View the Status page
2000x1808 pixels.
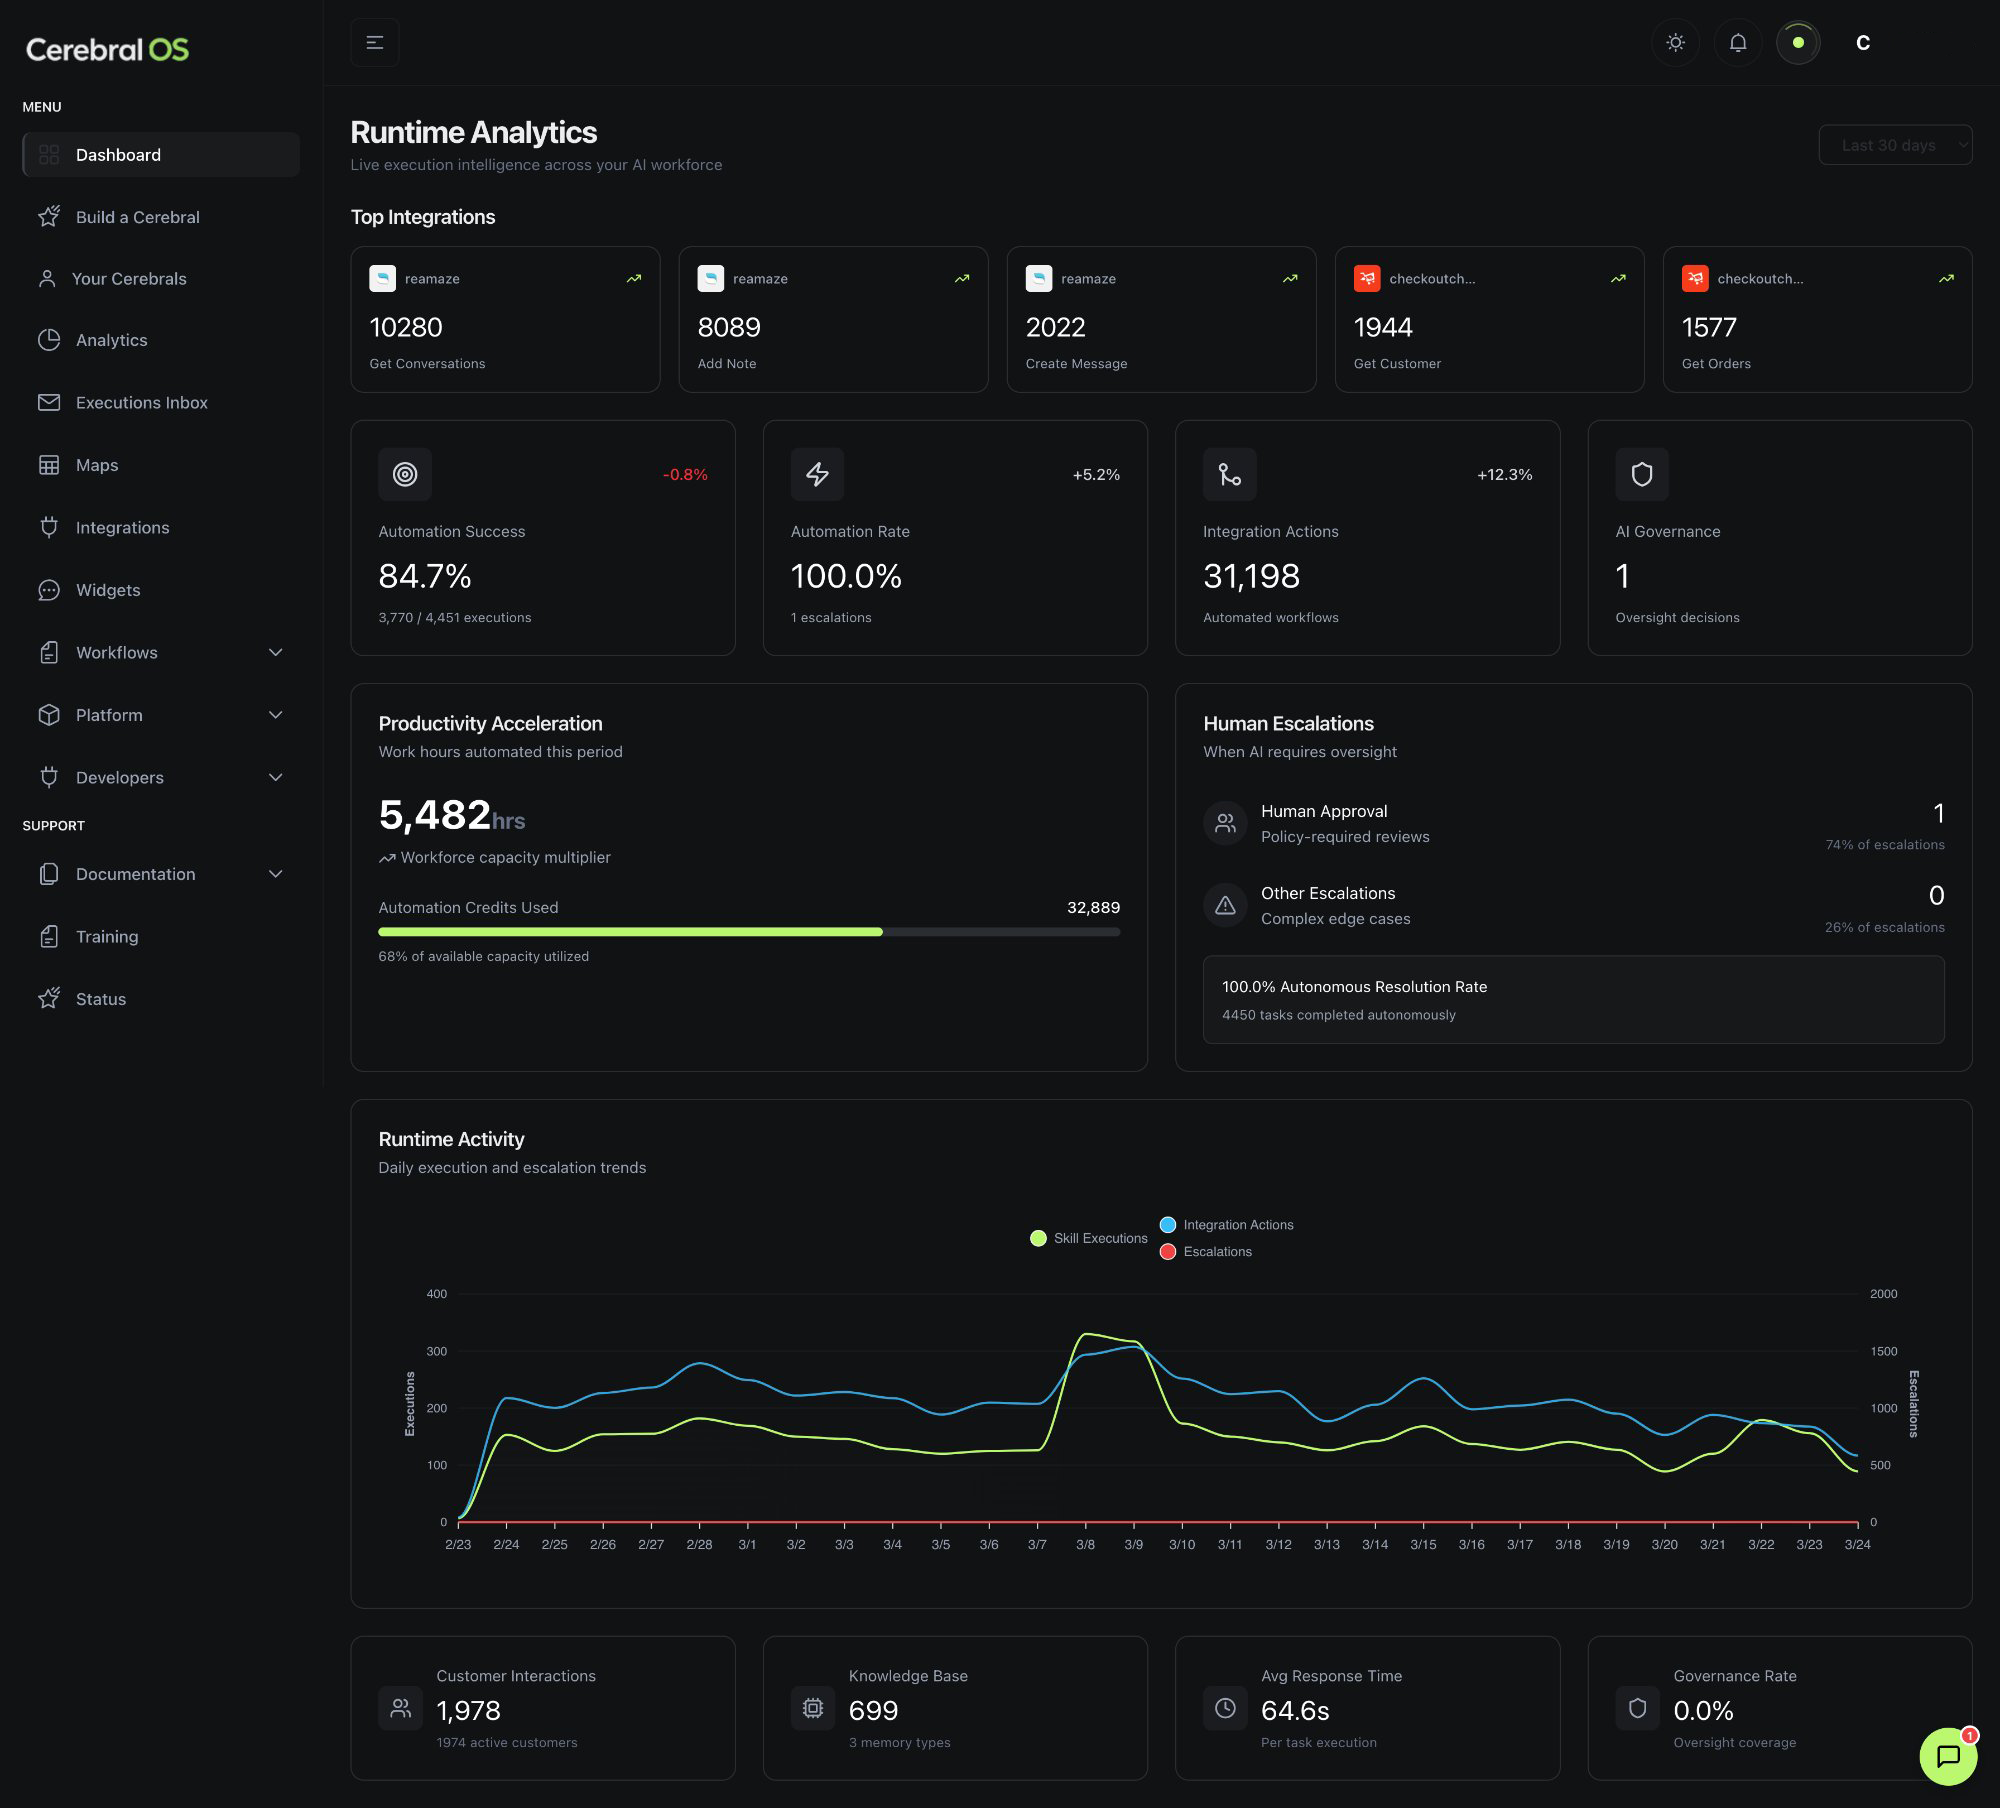(100, 999)
